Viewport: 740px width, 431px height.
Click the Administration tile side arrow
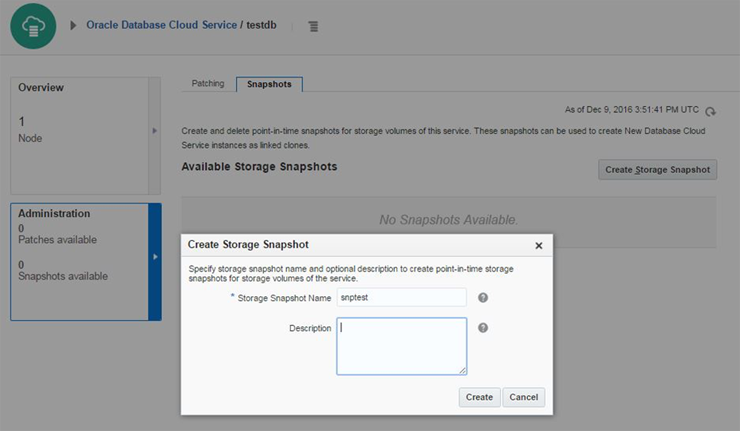click(x=155, y=257)
